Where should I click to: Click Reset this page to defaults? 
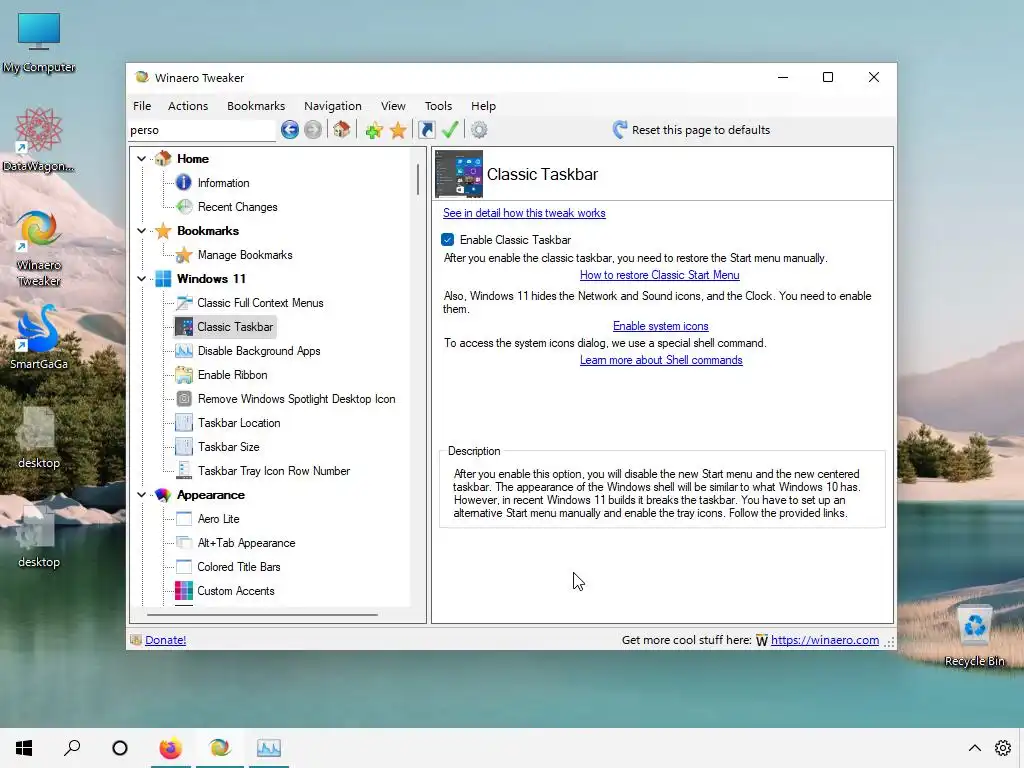[x=692, y=130]
